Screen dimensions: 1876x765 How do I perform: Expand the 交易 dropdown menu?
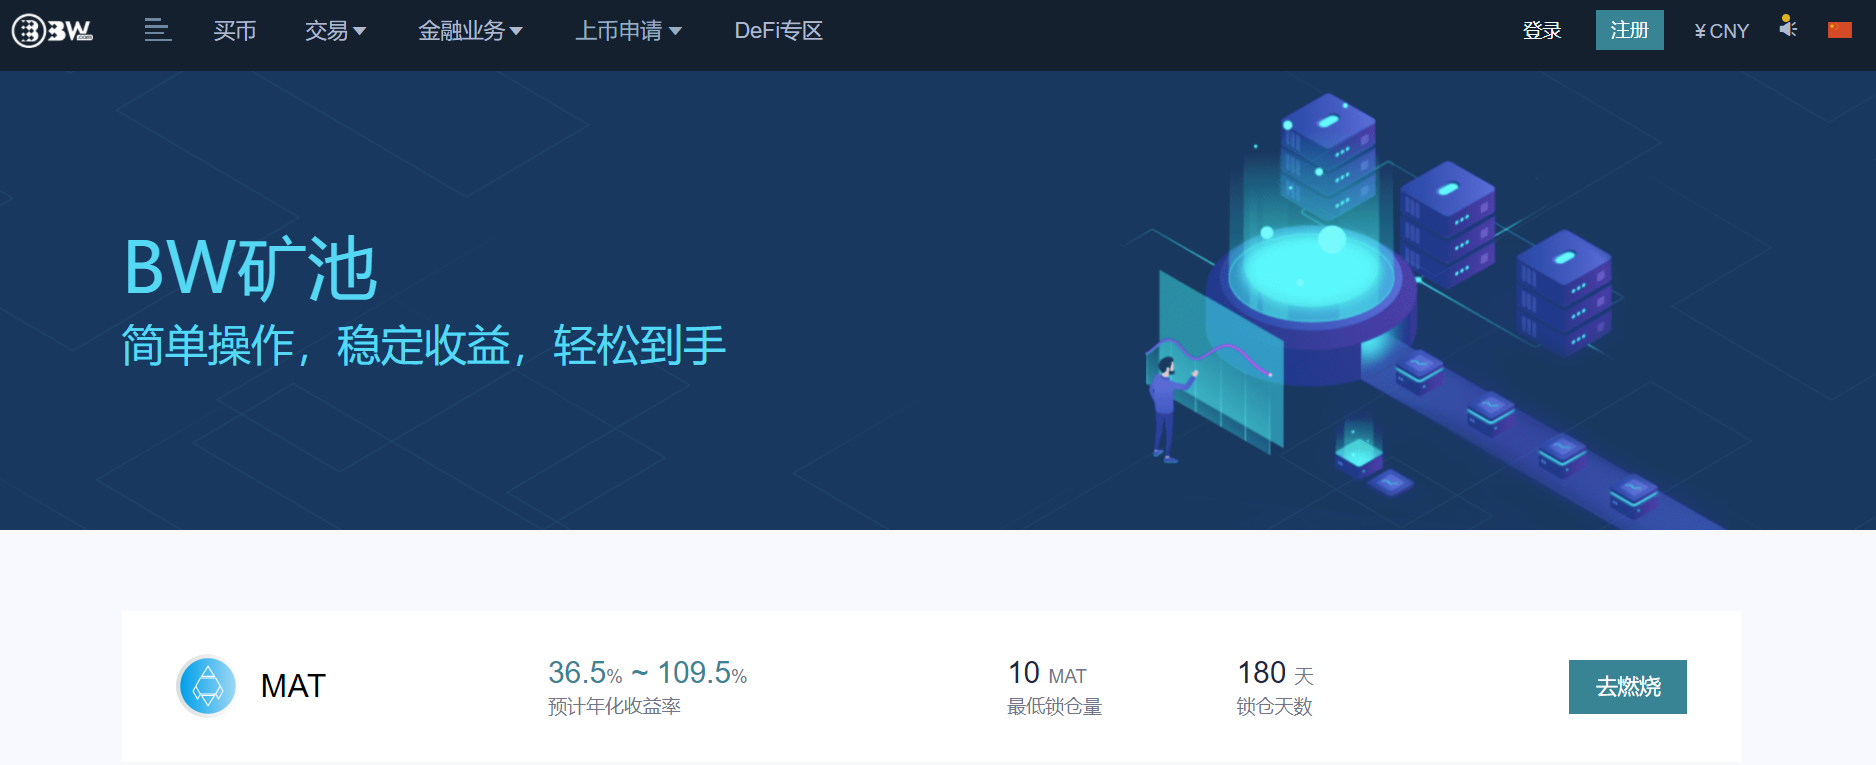(x=335, y=31)
